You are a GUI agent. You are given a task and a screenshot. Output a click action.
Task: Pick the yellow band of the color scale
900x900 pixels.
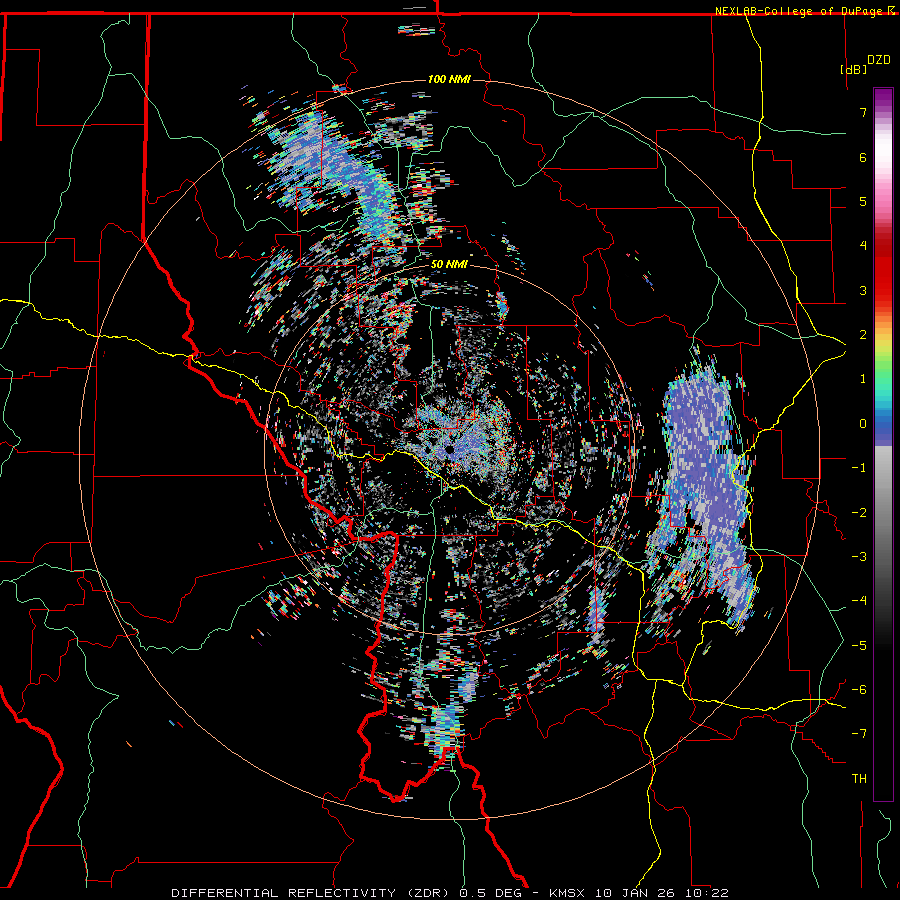click(883, 342)
